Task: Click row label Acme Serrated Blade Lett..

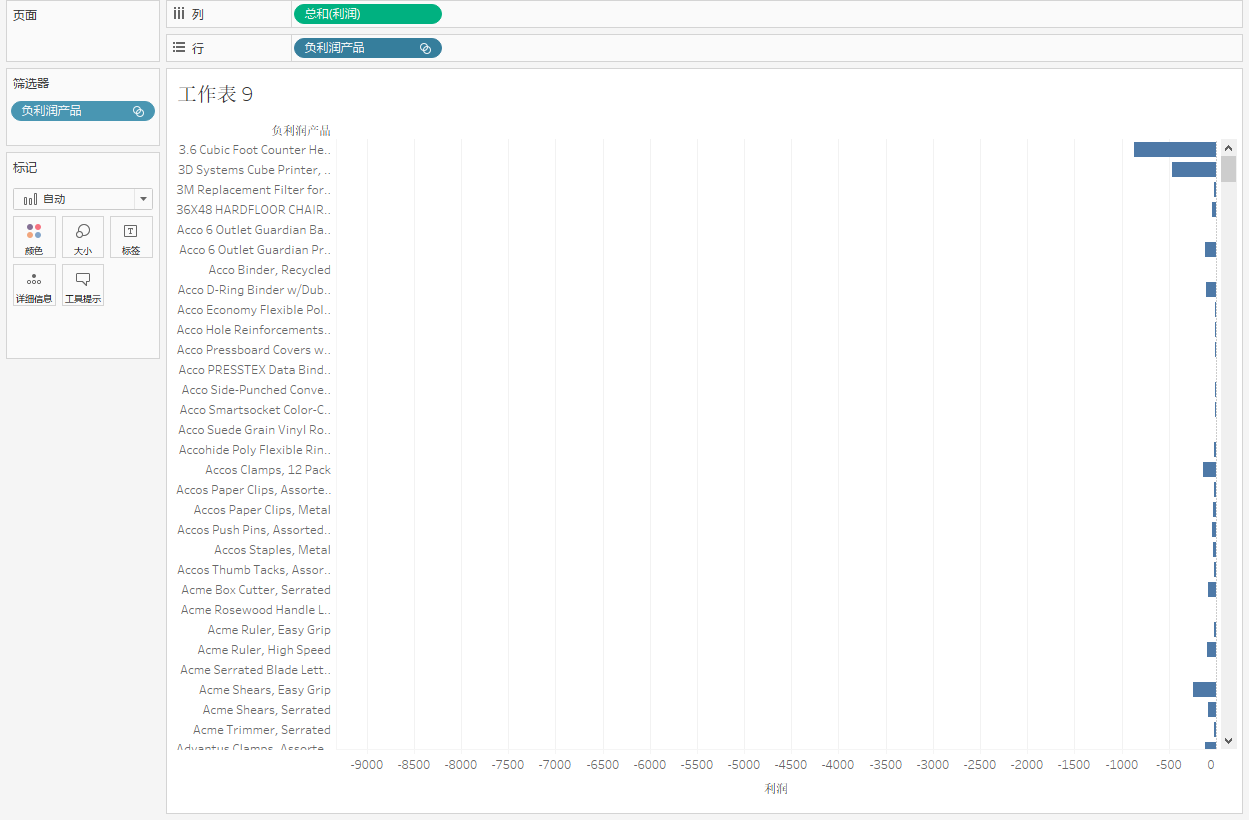Action: click(x=256, y=669)
